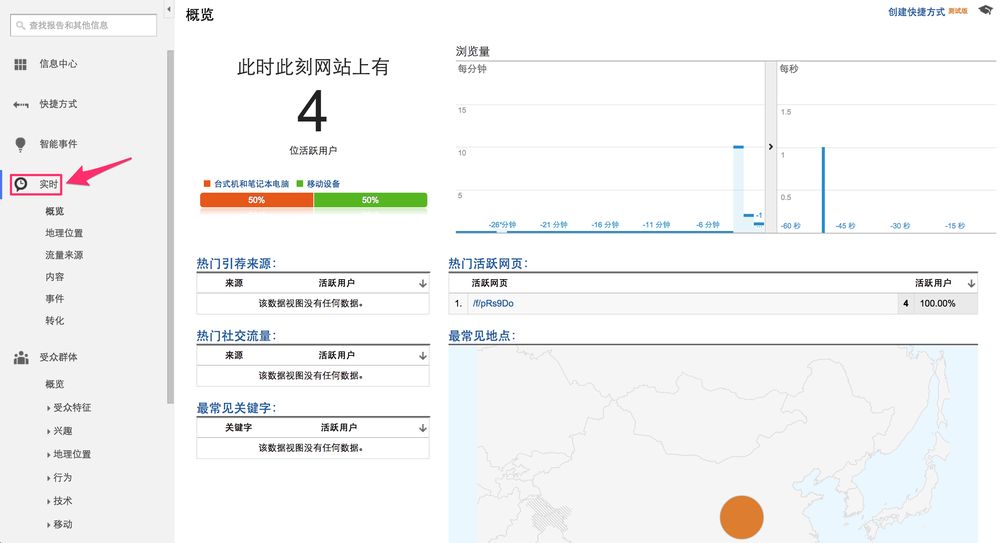Click tall per-minute pageview bar
This screenshot has height=543, width=1000.
click(739, 190)
